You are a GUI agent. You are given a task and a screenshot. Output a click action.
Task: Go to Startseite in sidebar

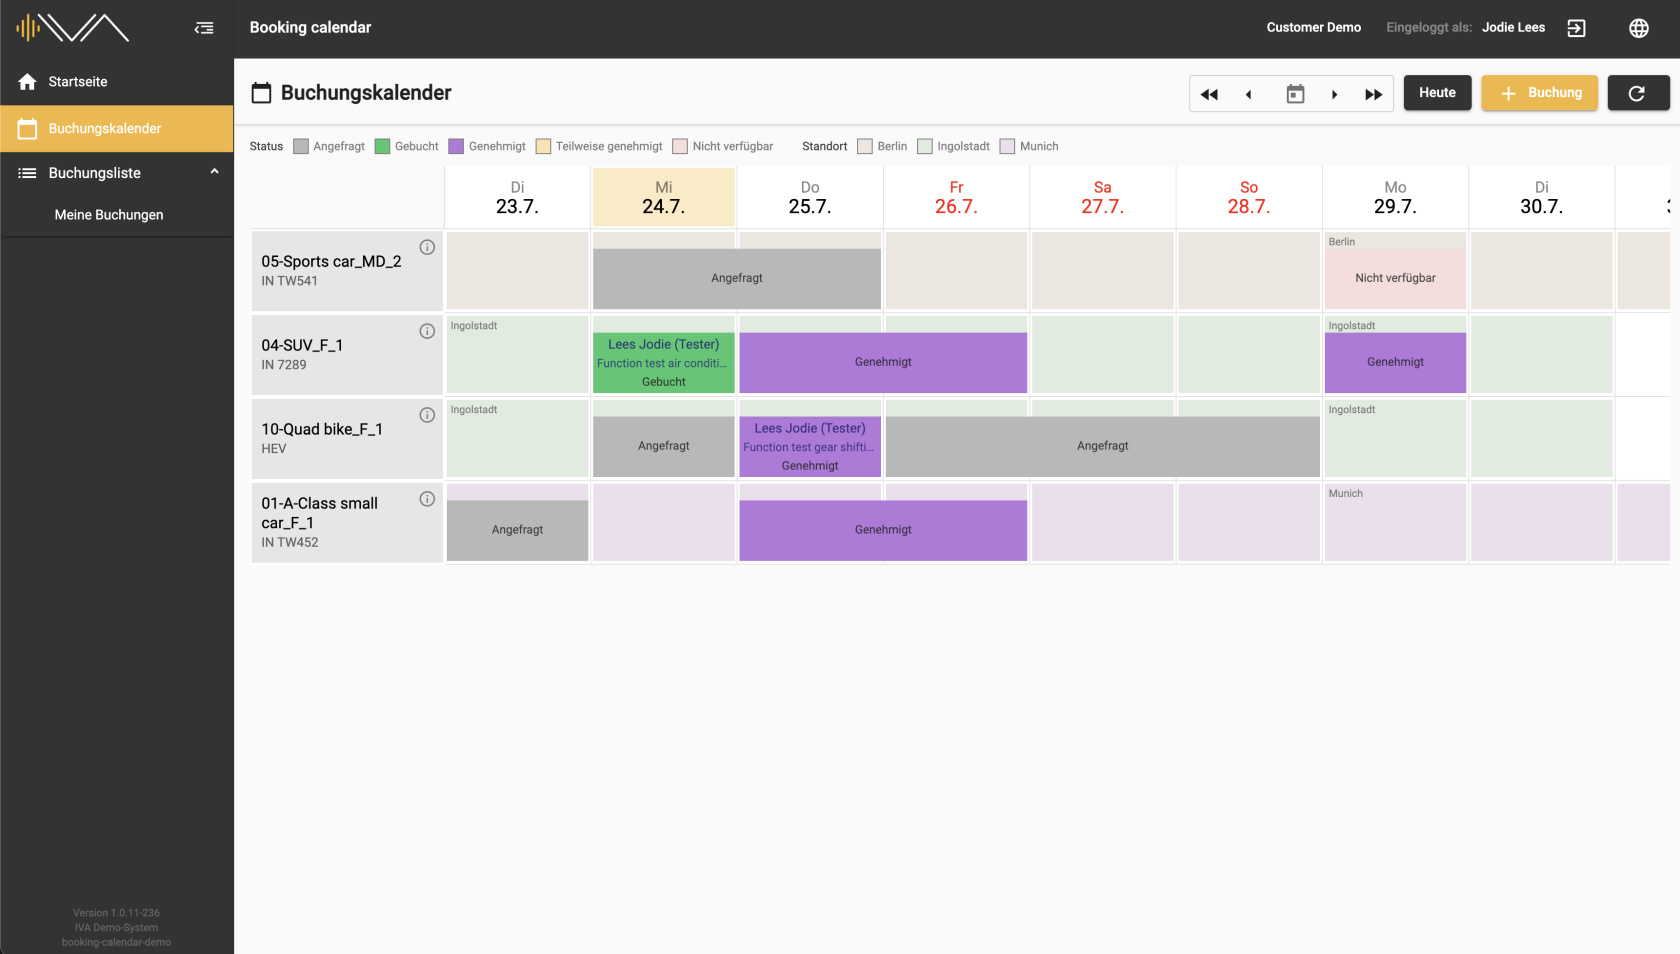pyautogui.click(x=117, y=82)
